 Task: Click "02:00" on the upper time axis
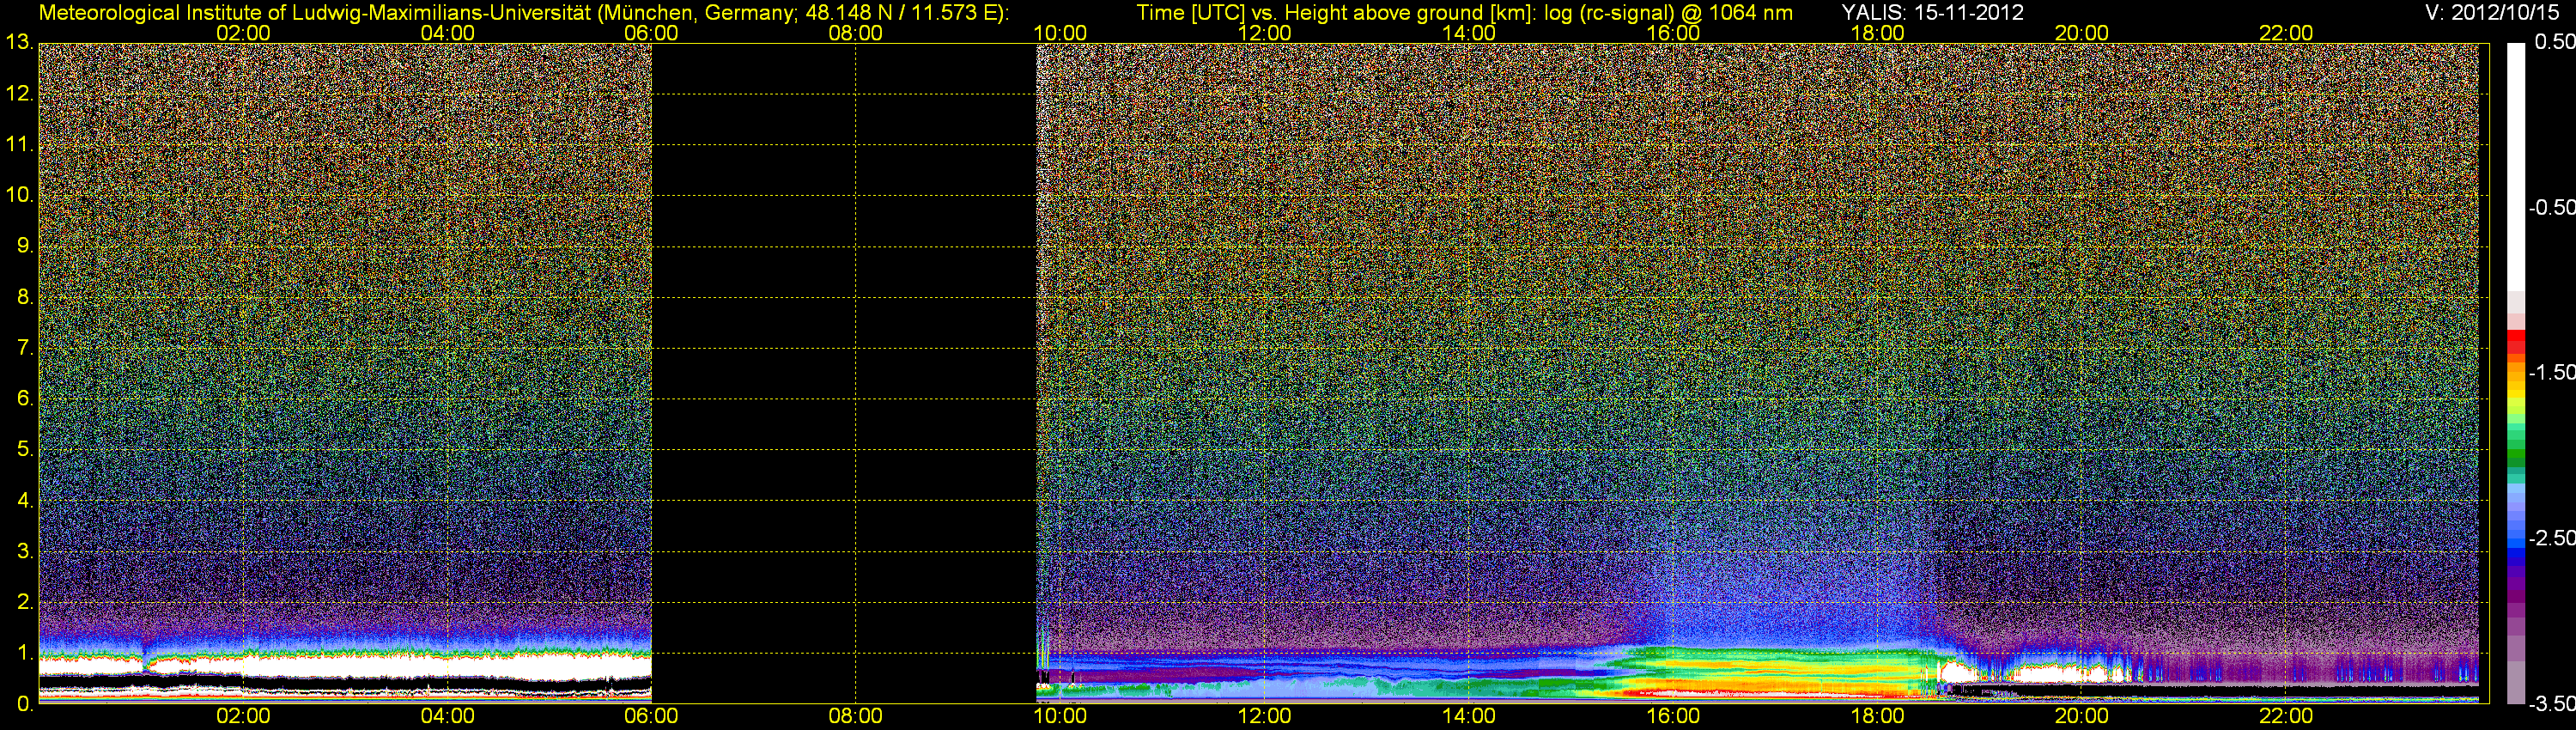pos(243,33)
